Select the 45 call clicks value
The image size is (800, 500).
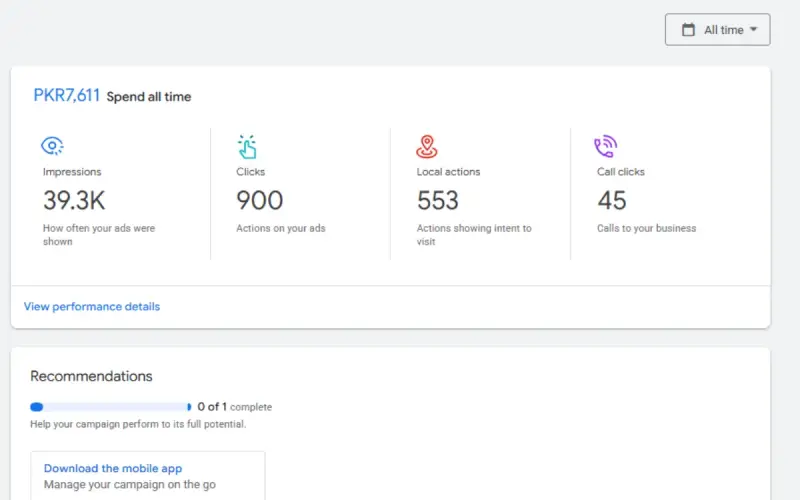pos(612,200)
